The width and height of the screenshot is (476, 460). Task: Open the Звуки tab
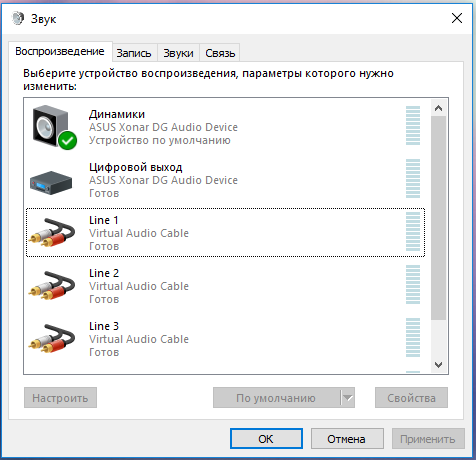[178, 53]
